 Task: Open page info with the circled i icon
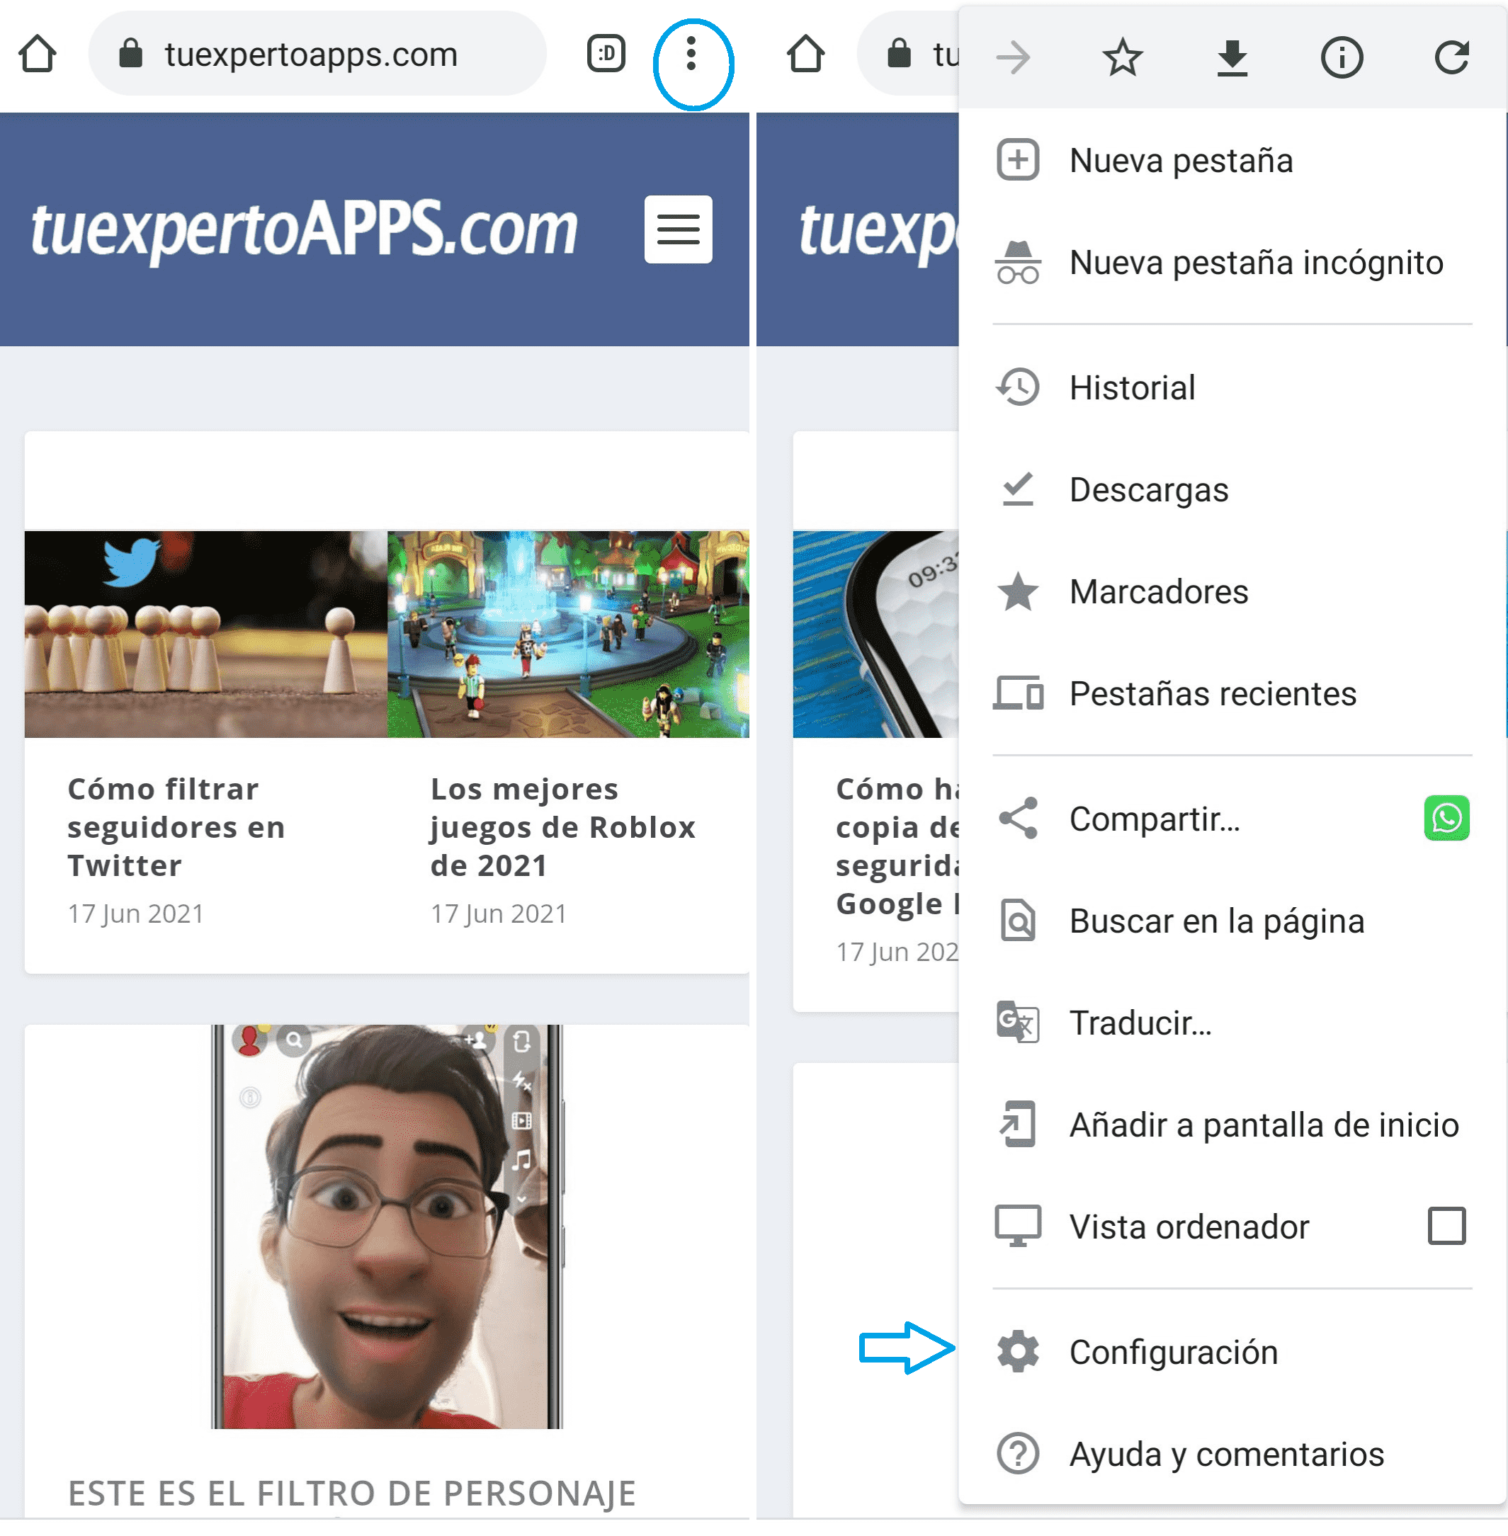(x=1342, y=58)
